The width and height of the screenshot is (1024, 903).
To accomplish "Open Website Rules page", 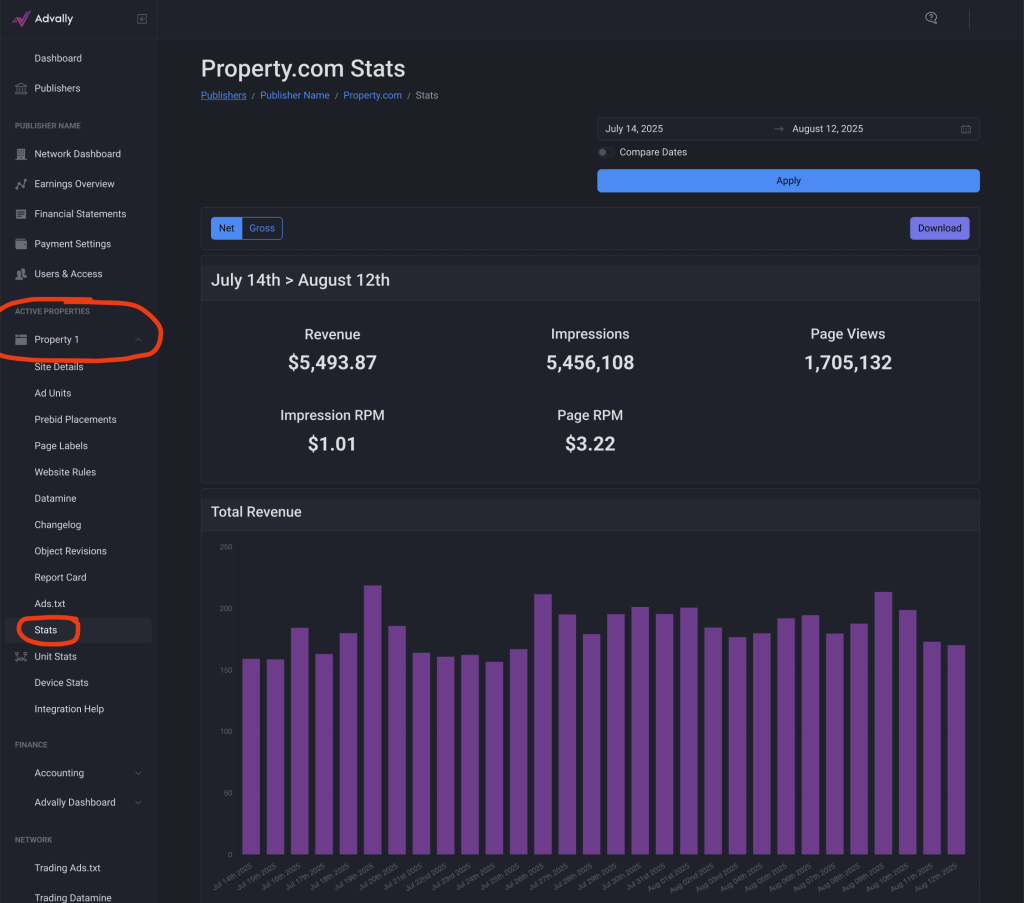I will click(x=65, y=472).
